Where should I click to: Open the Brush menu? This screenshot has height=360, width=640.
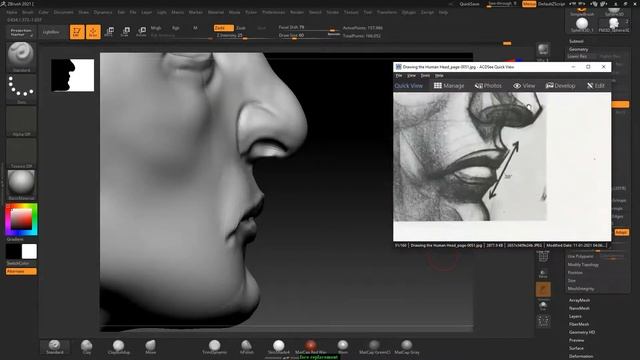tap(28, 12)
